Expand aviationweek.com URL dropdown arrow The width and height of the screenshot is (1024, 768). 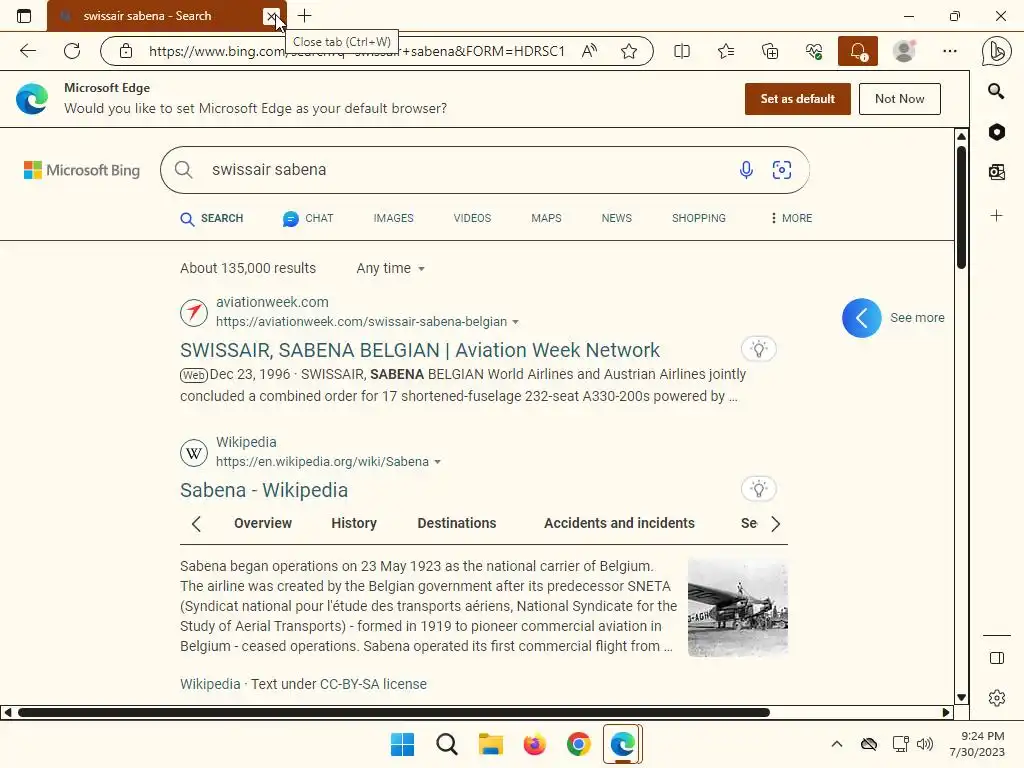[515, 322]
